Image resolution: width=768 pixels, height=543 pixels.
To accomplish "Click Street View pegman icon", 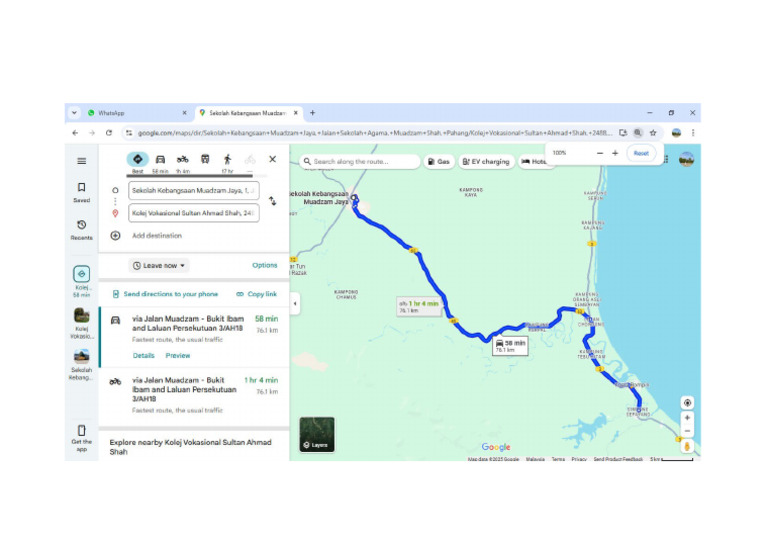I will click(x=688, y=446).
